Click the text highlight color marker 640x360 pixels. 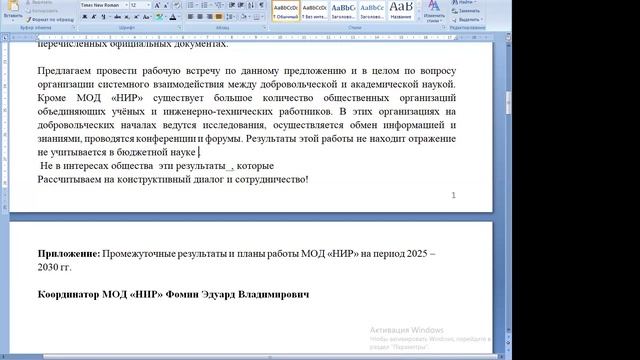coord(159,17)
